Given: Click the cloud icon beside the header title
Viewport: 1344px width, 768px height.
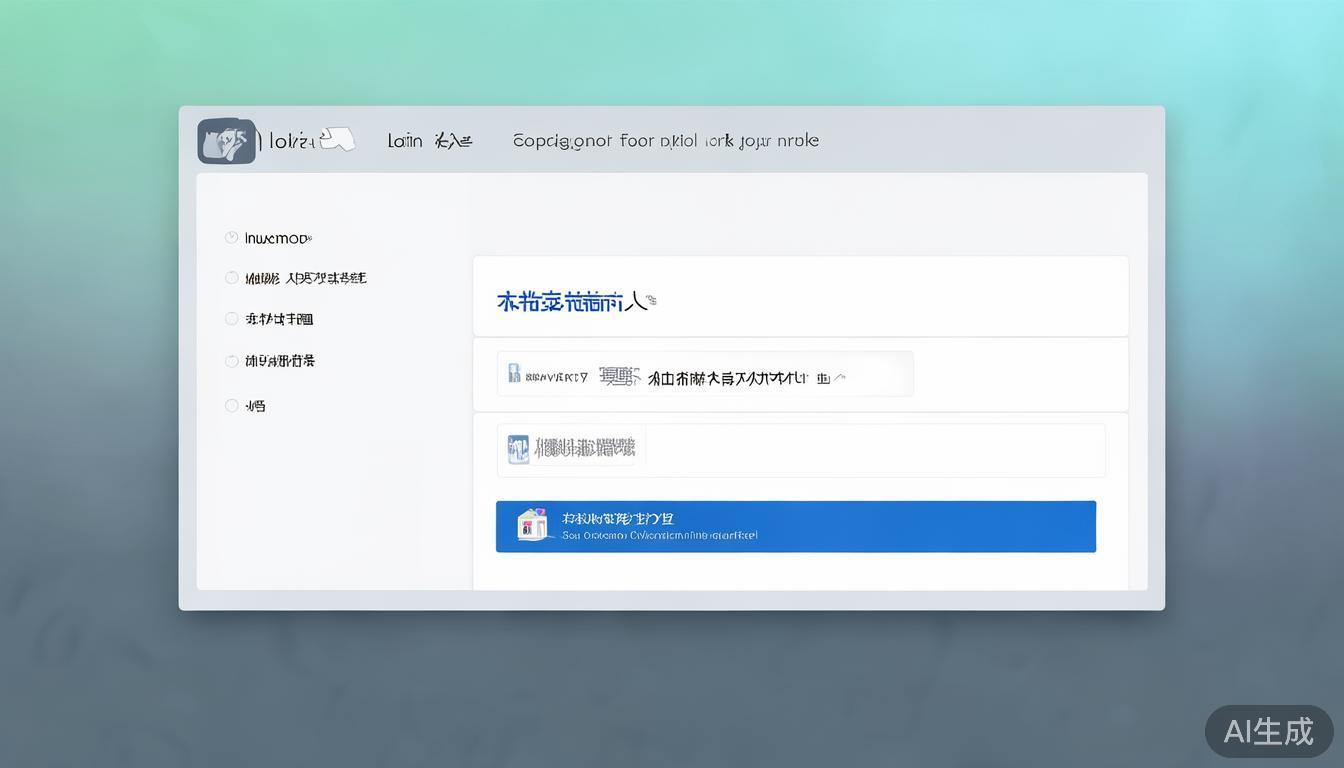Looking at the screenshot, I should coord(337,139).
